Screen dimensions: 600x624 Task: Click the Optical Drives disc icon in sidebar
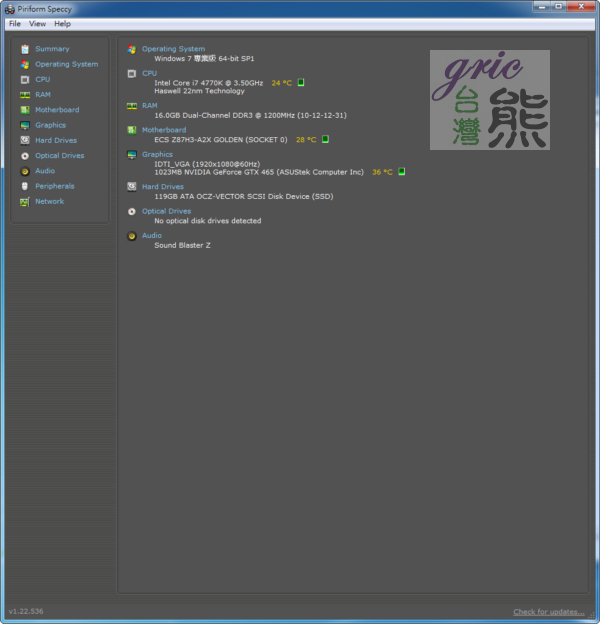25,156
